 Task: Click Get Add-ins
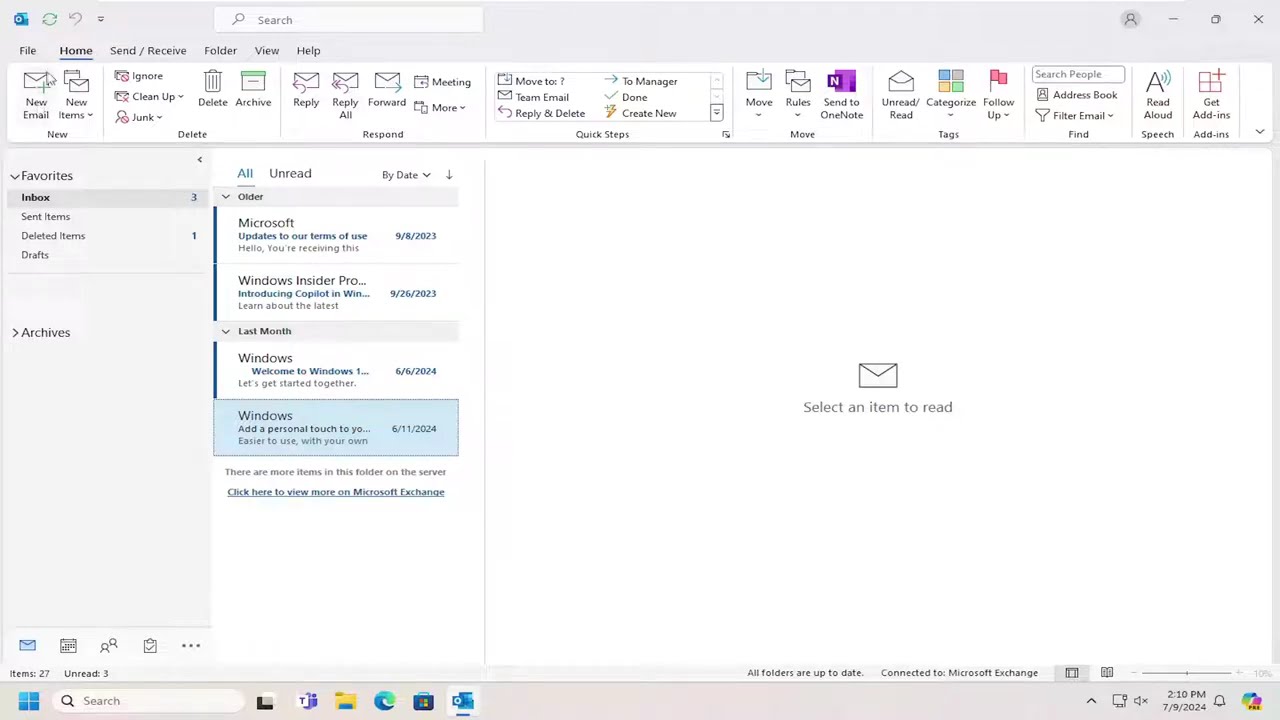pyautogui.click(x=1211, y=95)
